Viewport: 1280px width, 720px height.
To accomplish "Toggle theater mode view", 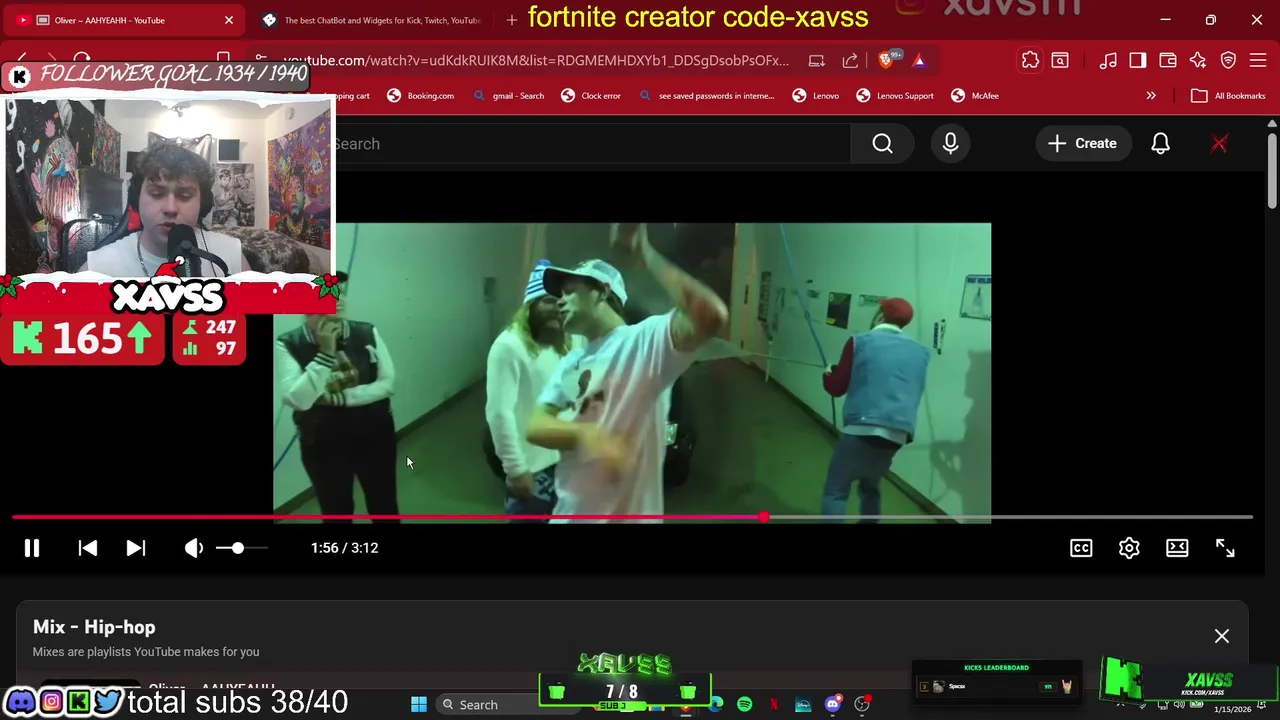I will [1177, 548].
